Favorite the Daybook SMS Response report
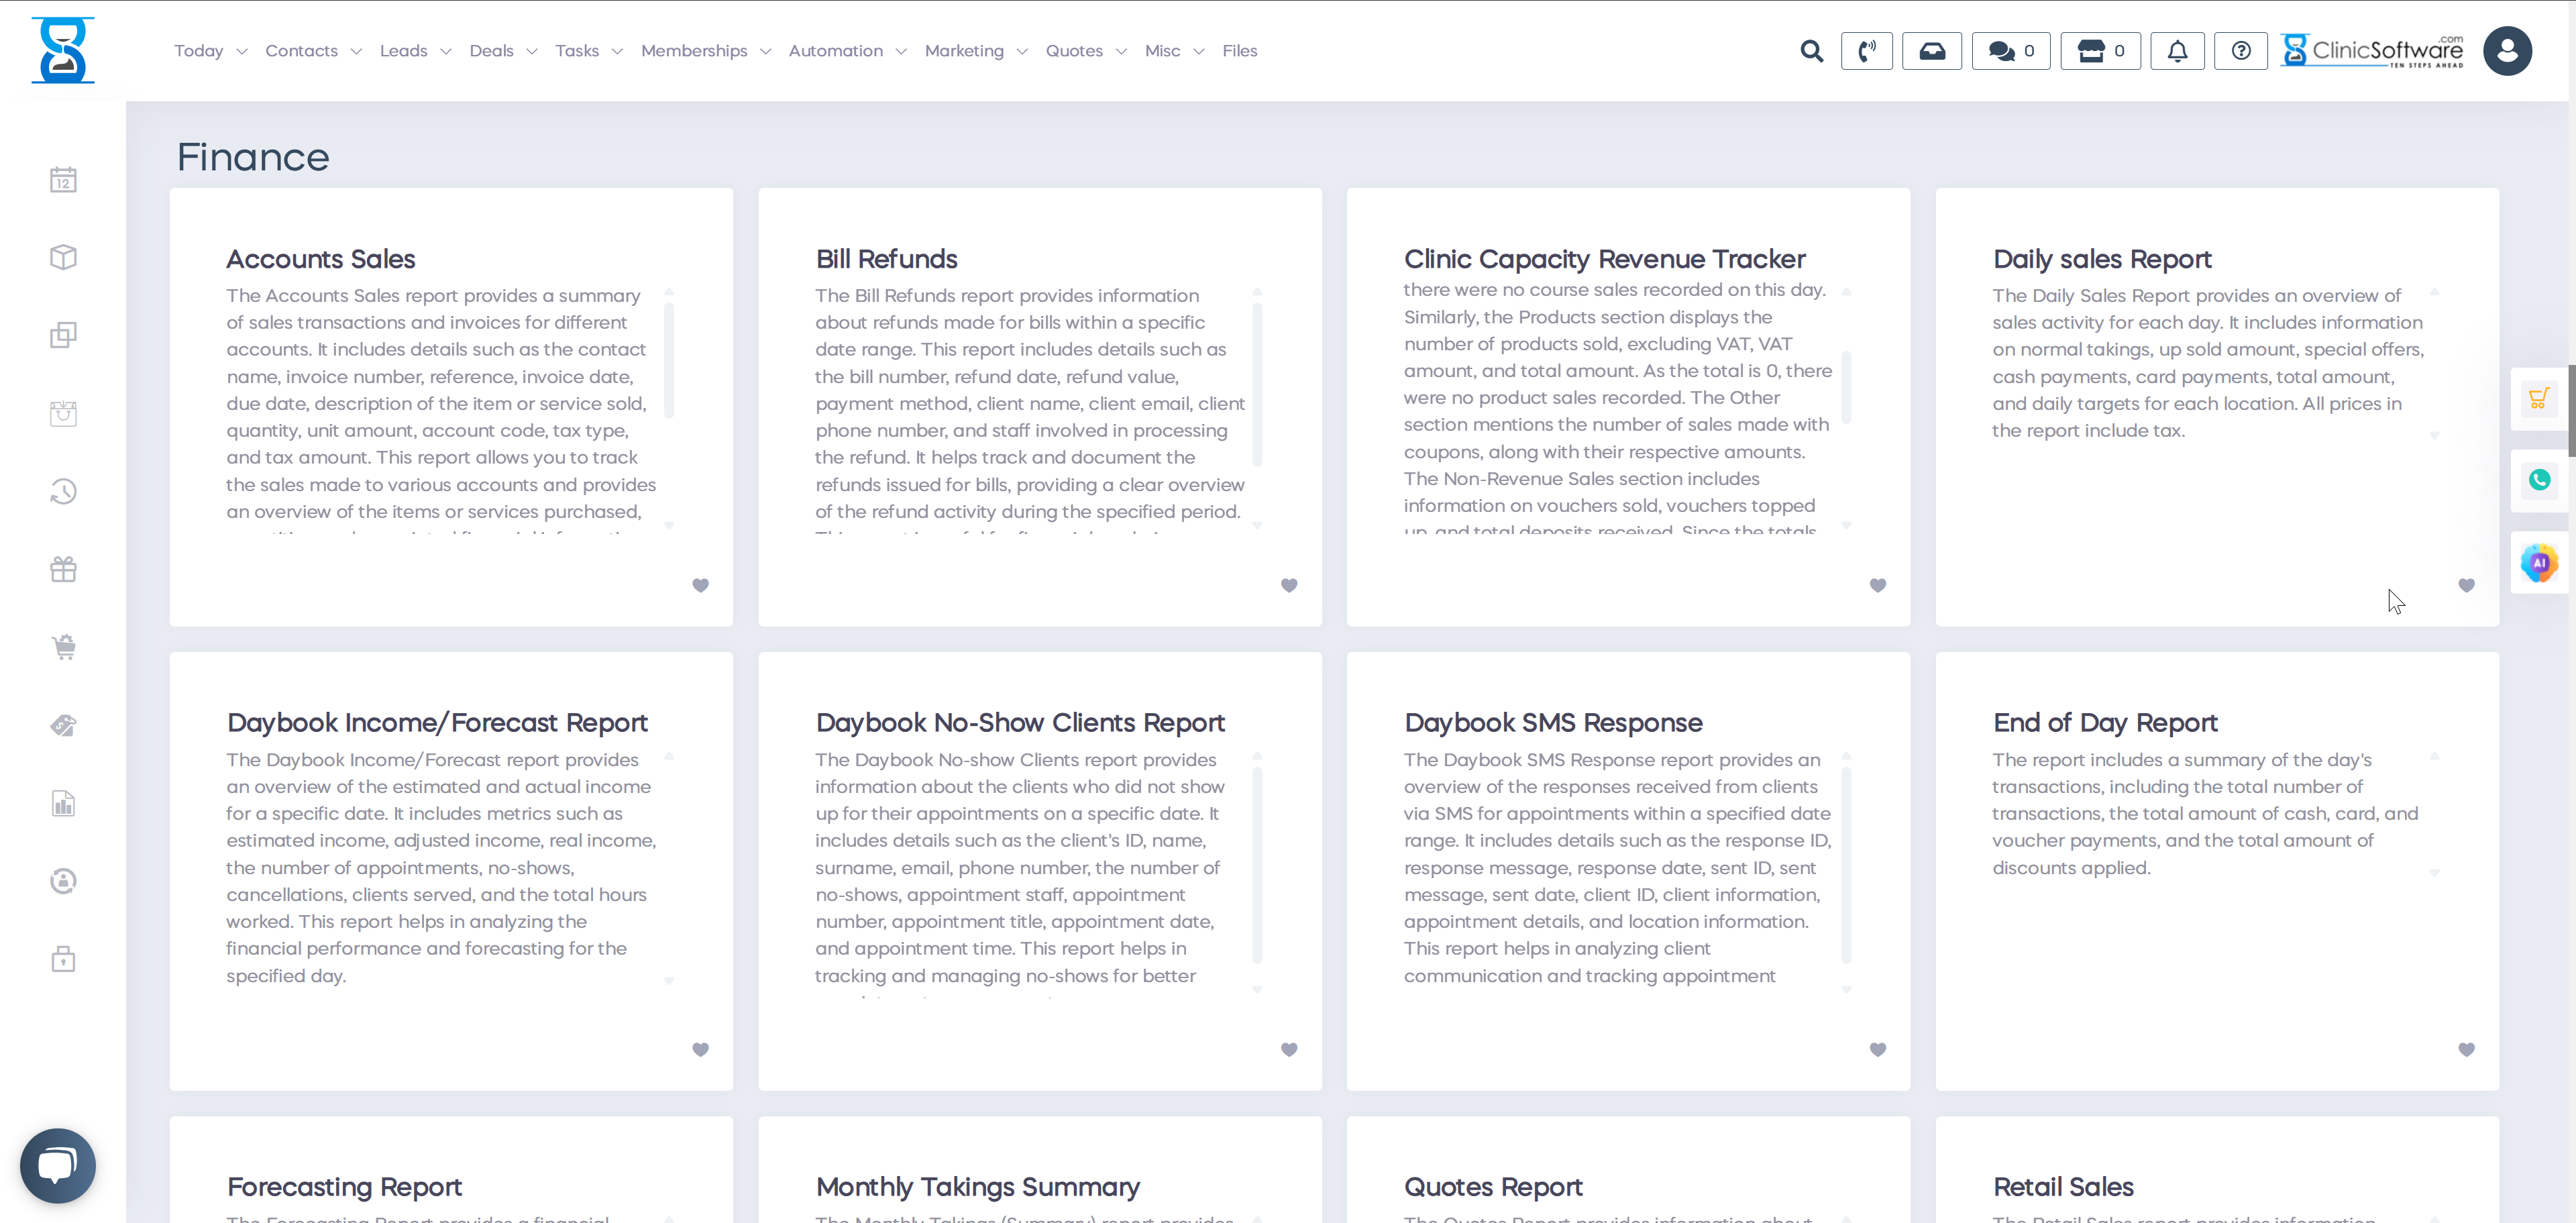Screen dimensions: 2576x1223 point(1877,1050)
